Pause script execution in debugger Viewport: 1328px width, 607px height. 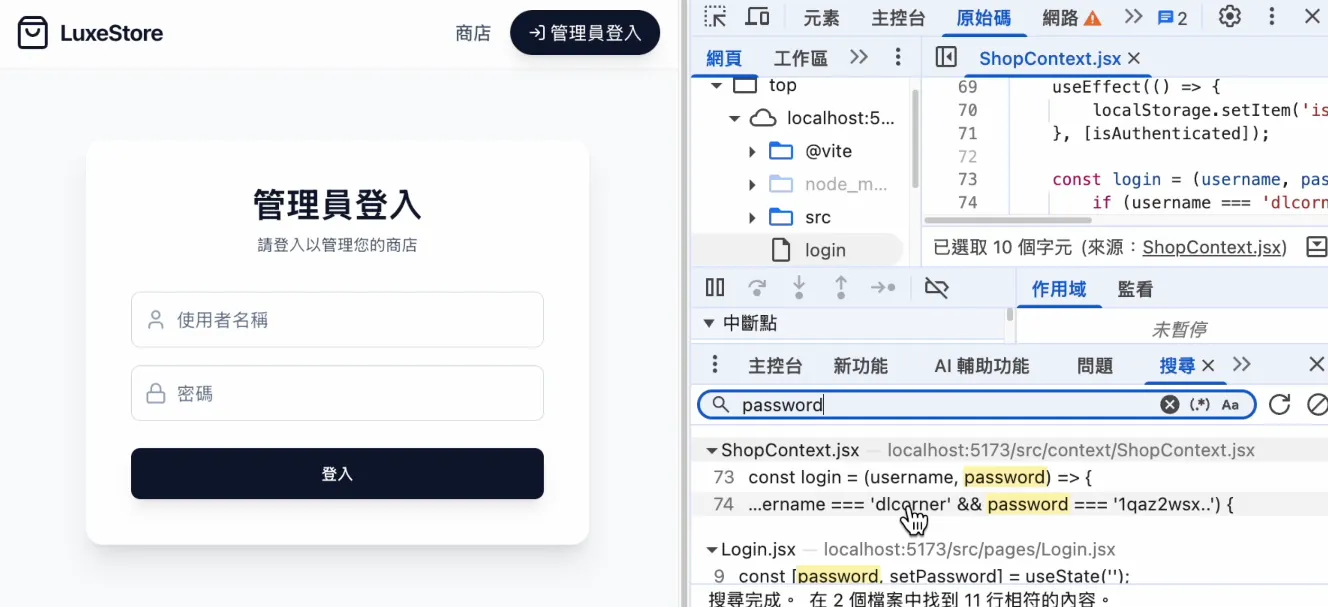tap(715, 288)
